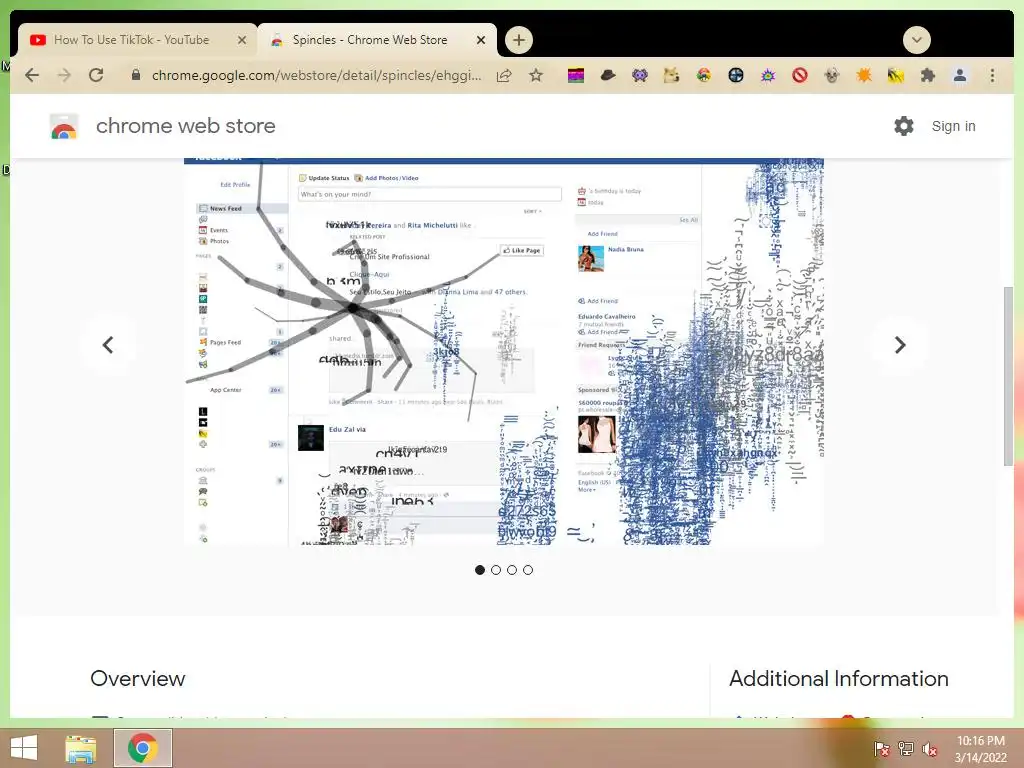Image resolution: width=1024 pixels, height=768 pixels.
Task: Click Sign in
Action: (x=953, y=126)
